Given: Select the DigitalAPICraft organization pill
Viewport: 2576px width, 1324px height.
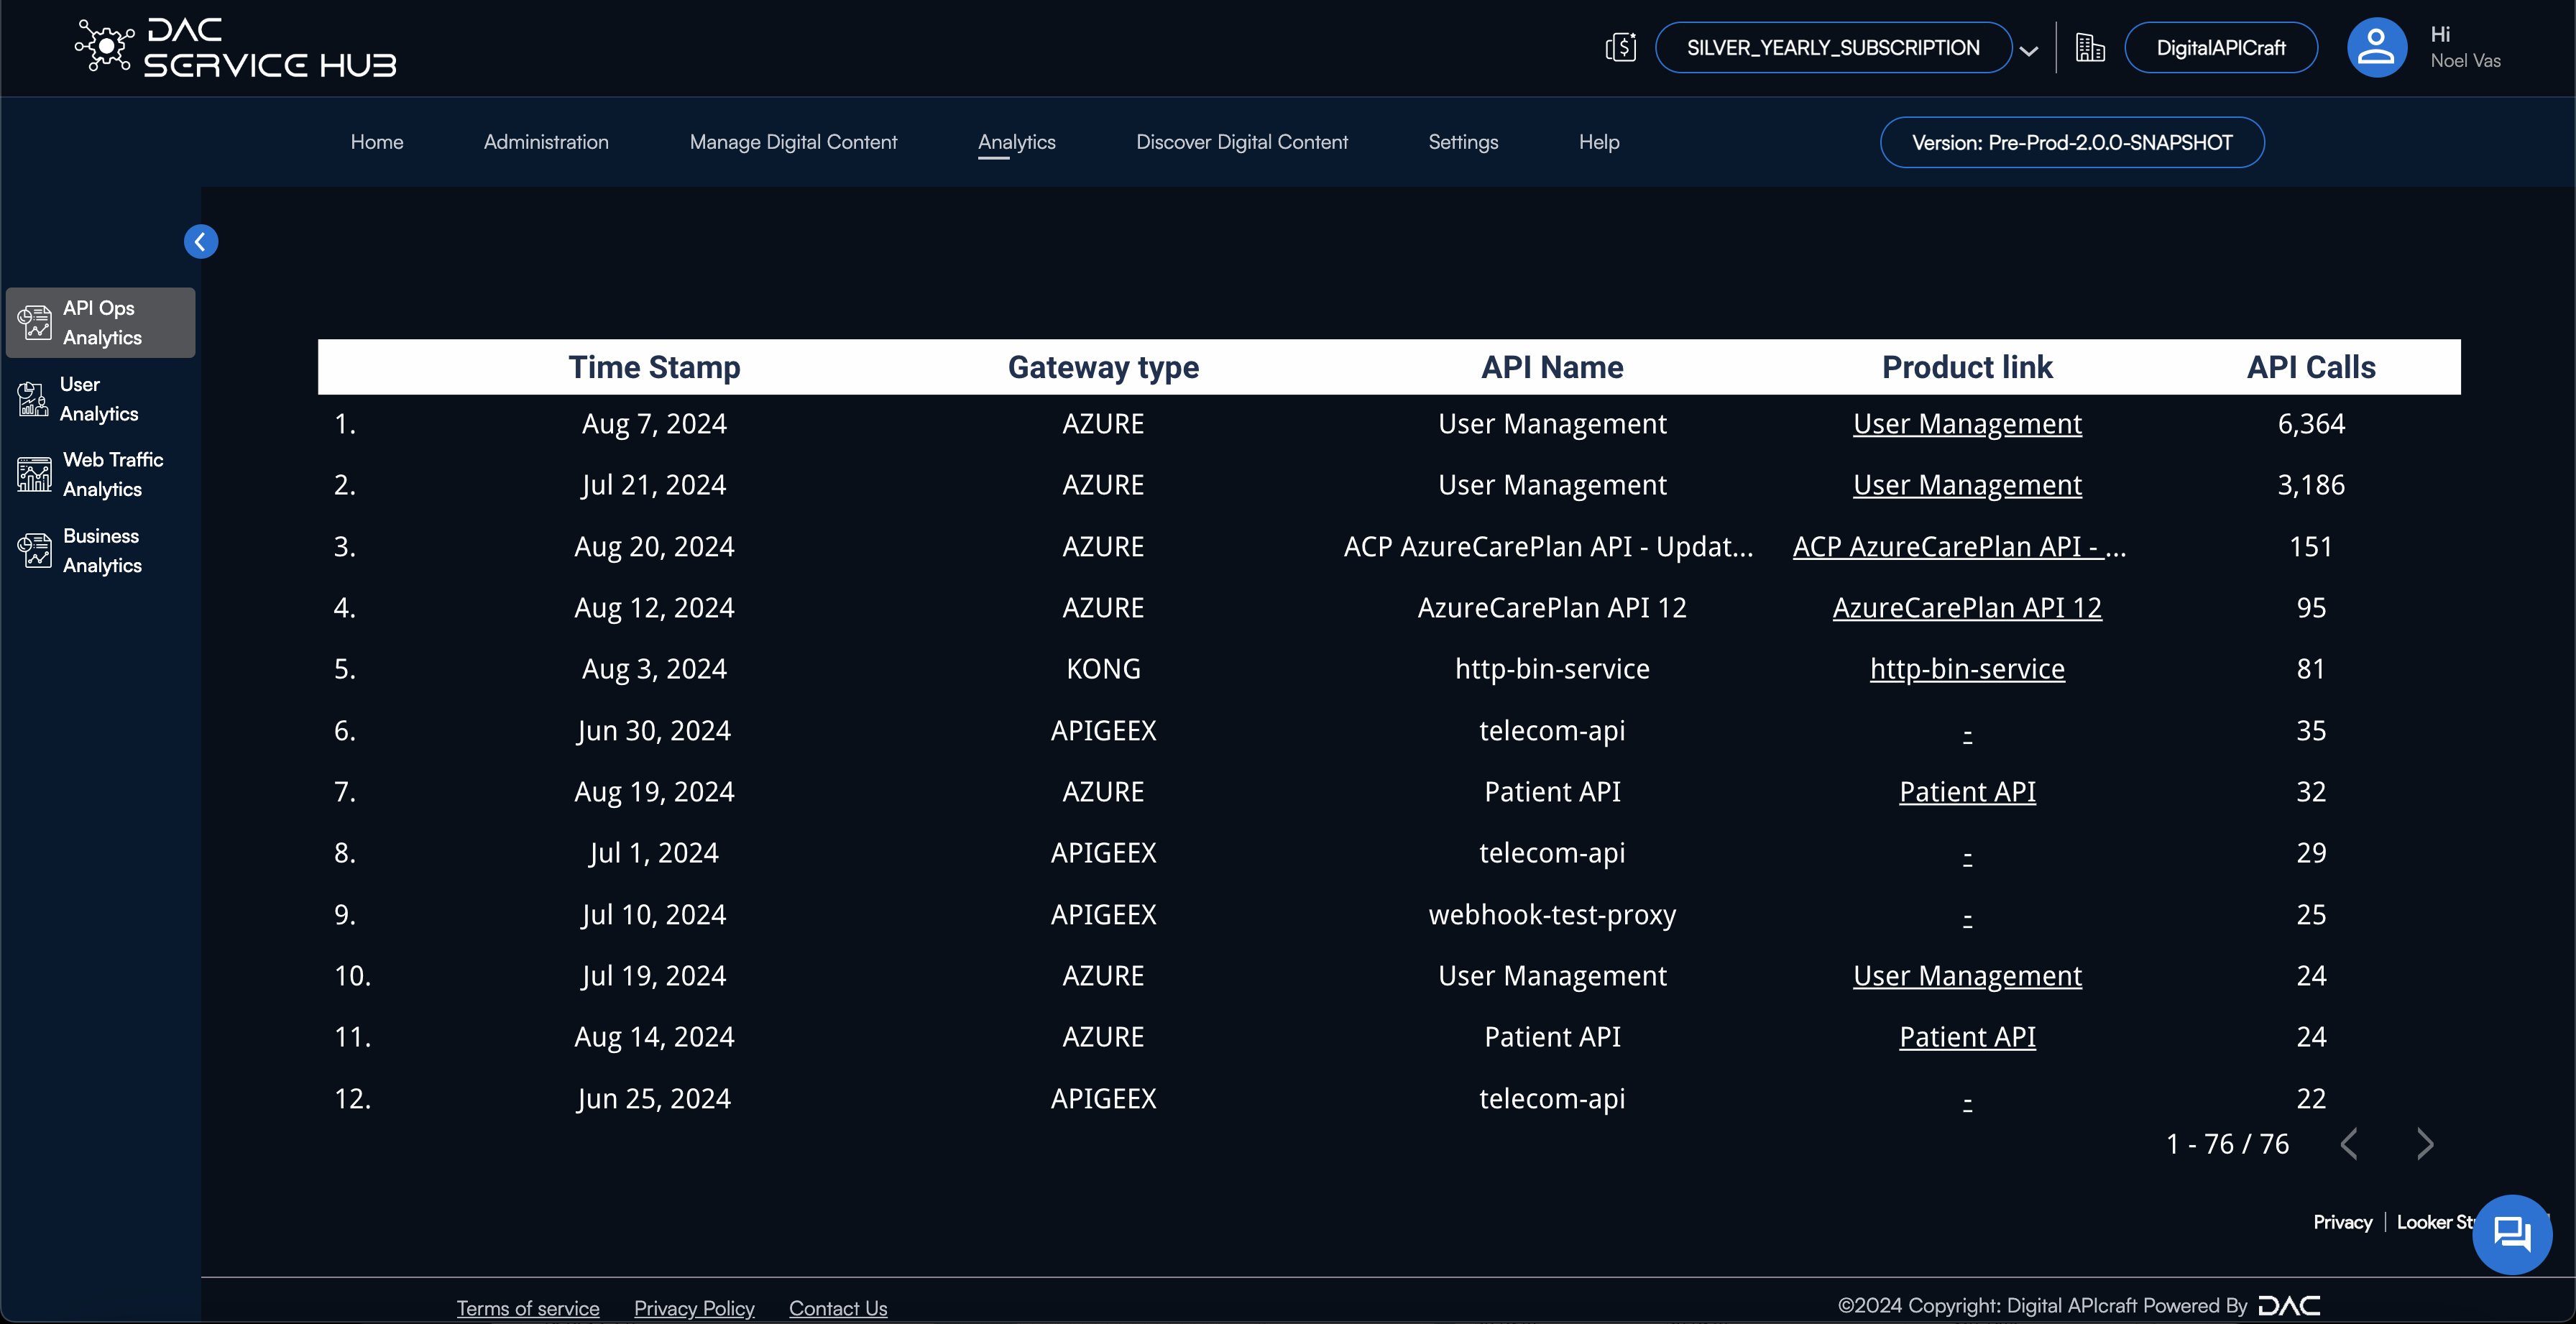Looking at the screenshot, I should click(2220, 47).
